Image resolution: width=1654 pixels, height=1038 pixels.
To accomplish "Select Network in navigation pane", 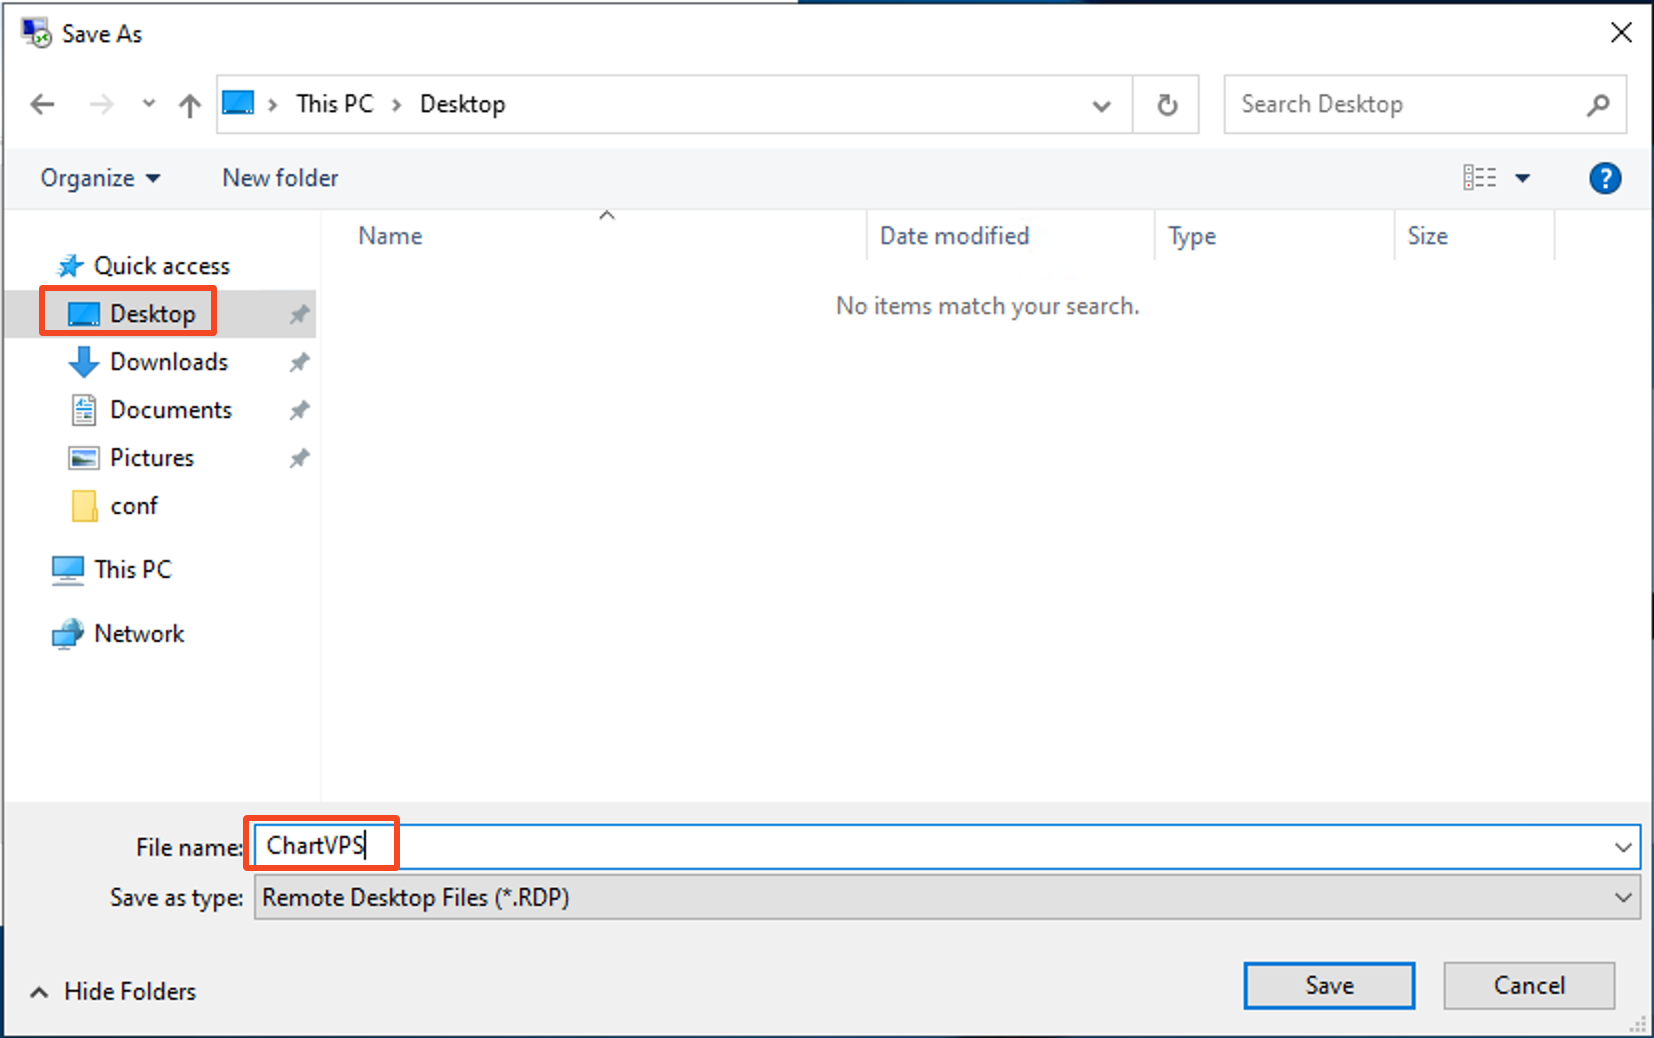I will [138, 634].
